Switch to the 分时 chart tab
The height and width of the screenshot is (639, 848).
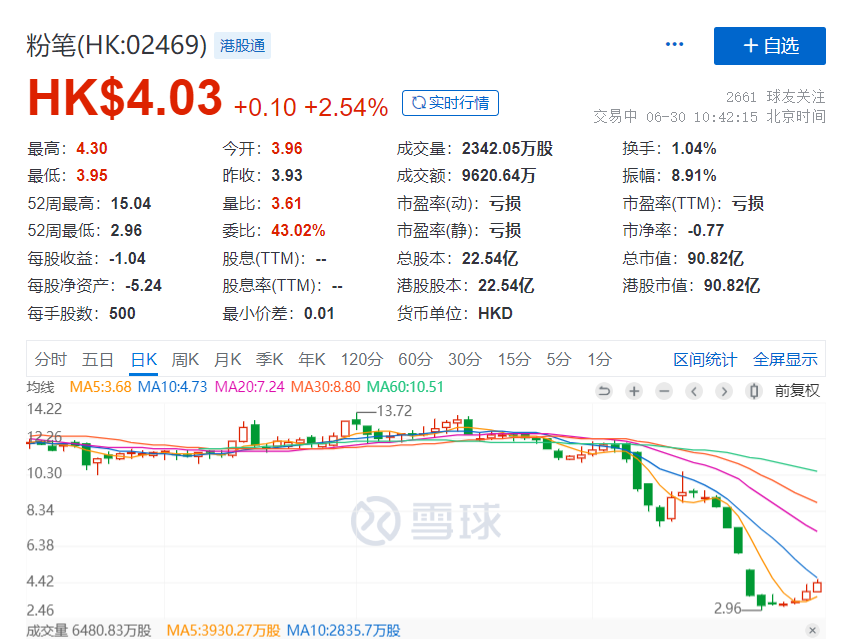(x=50, y=359)
